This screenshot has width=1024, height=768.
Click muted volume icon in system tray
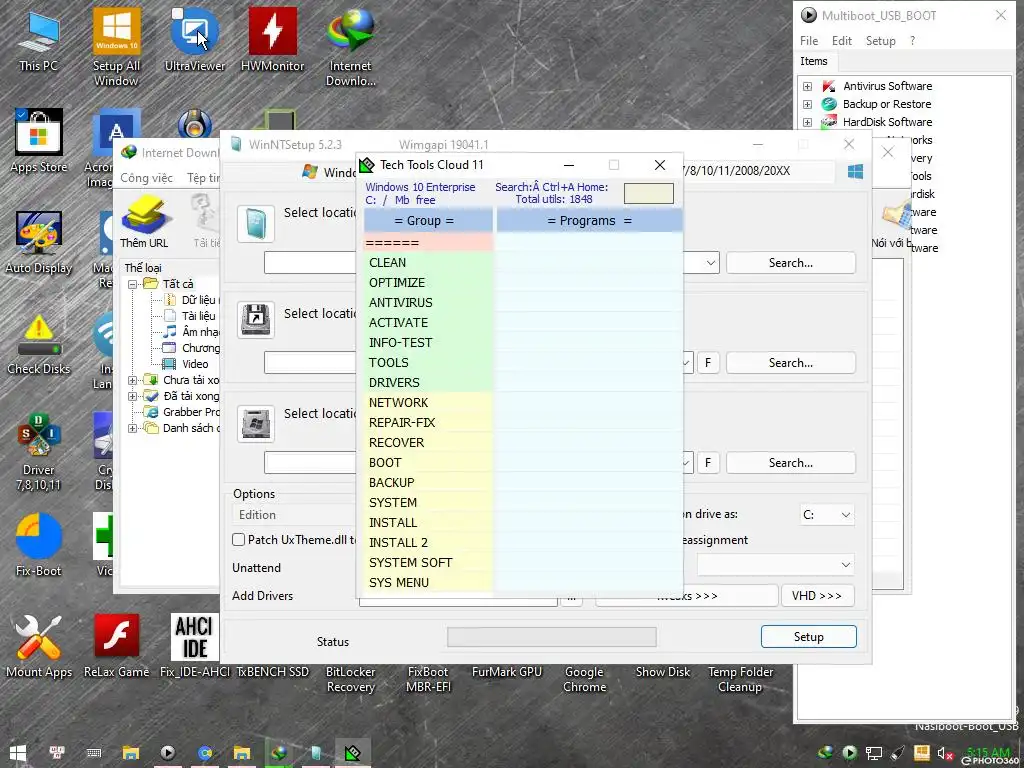pyautogui.click(x=945, y=754)
